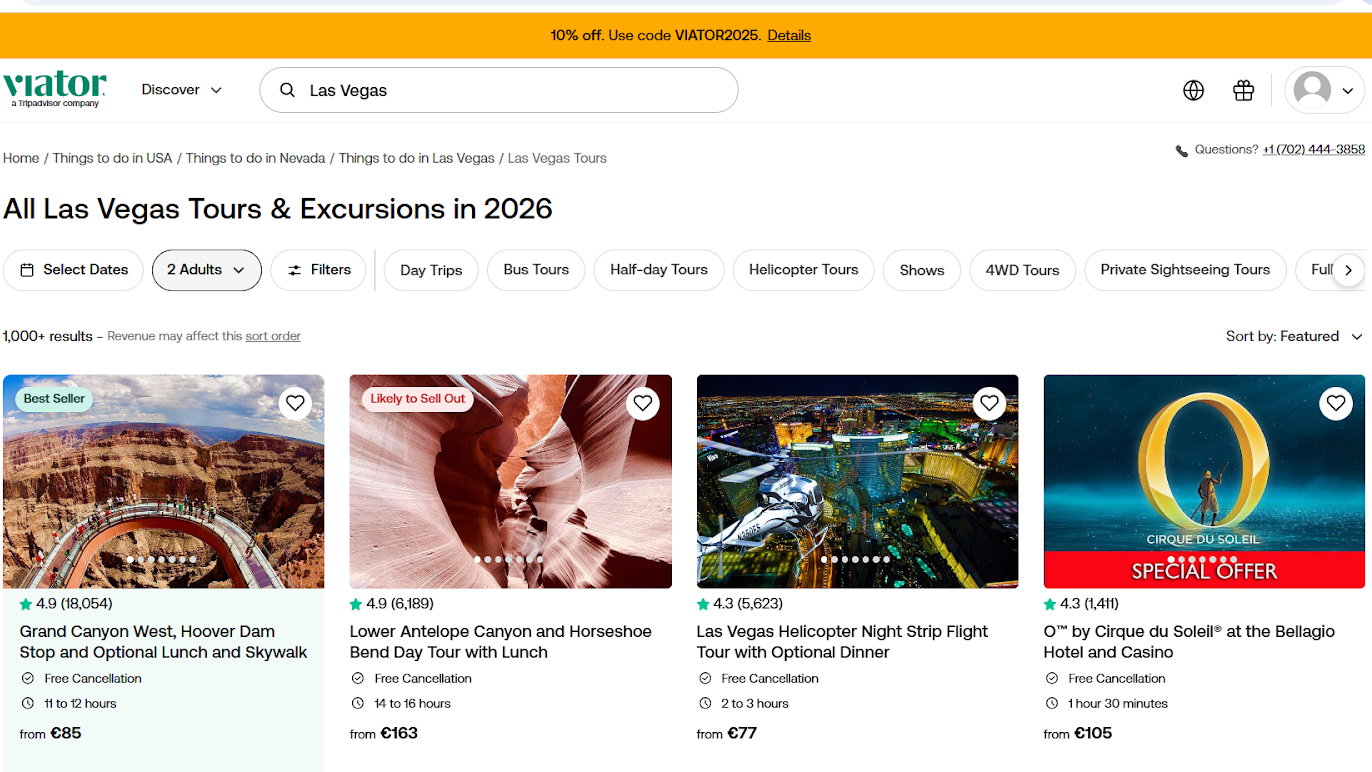Expand the Discover menu
Screen dimensions: 1372x772
182,90
